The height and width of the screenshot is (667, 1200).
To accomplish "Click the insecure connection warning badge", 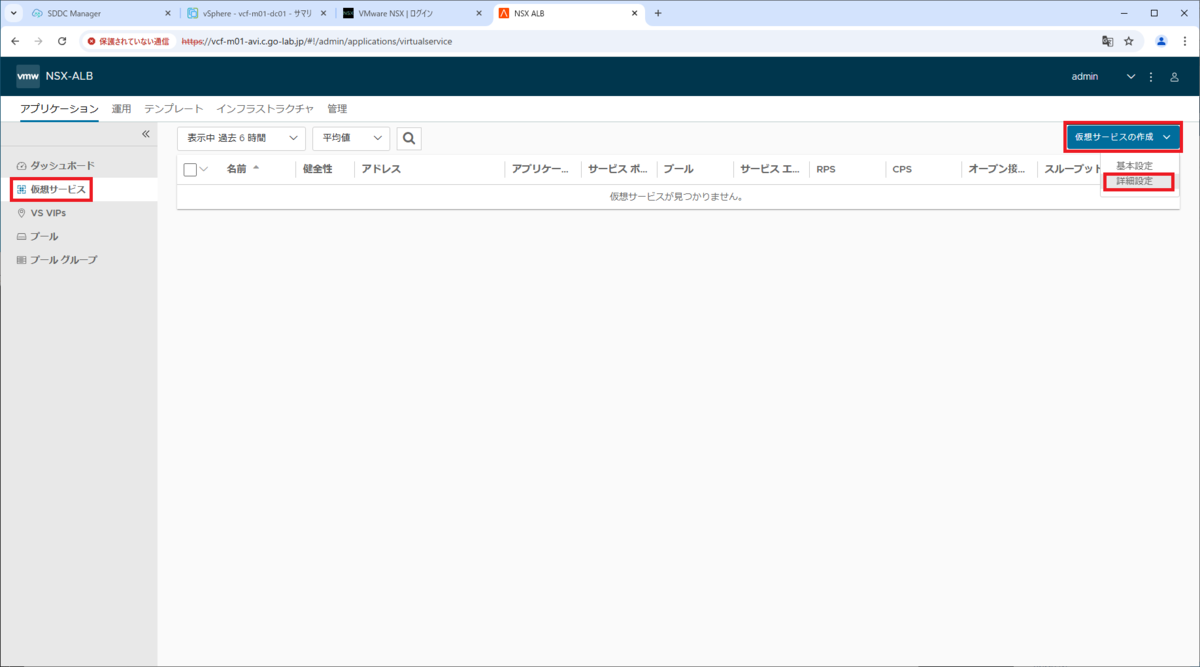I will (x=128, y=41).
